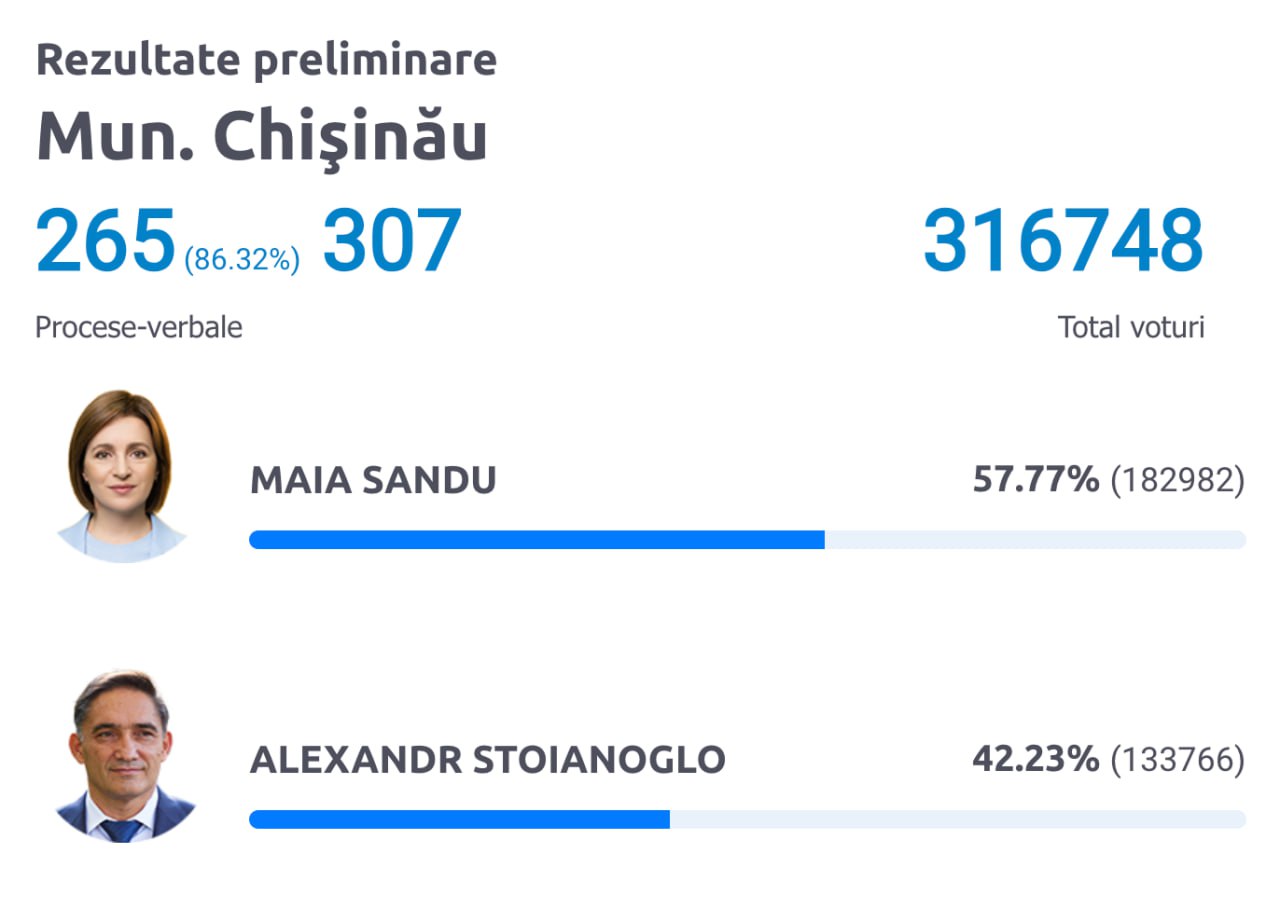The width and height of the screenshot is (1280, 908).
Task: Select the MAIA SANDU candidate name
Action: (373, 481)
